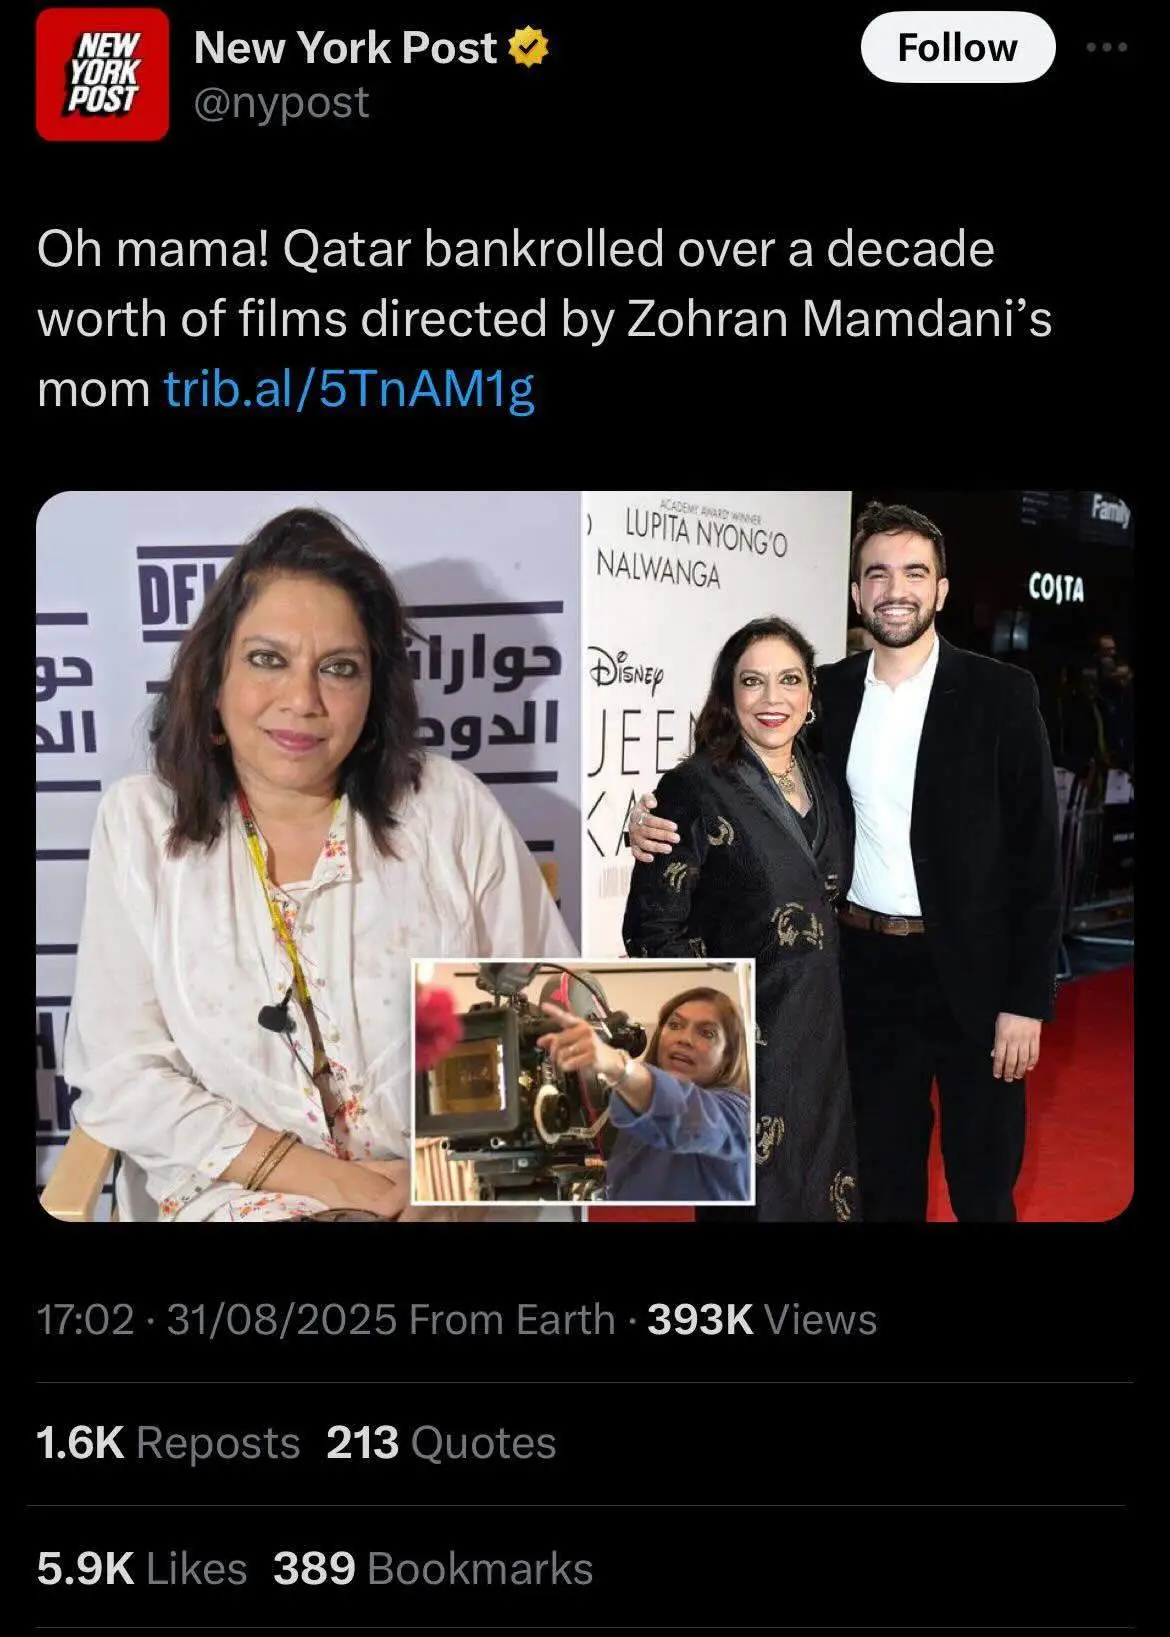
Task: Open the trib.al/5TnAM1g article link
Action: (x=349, y=389)
